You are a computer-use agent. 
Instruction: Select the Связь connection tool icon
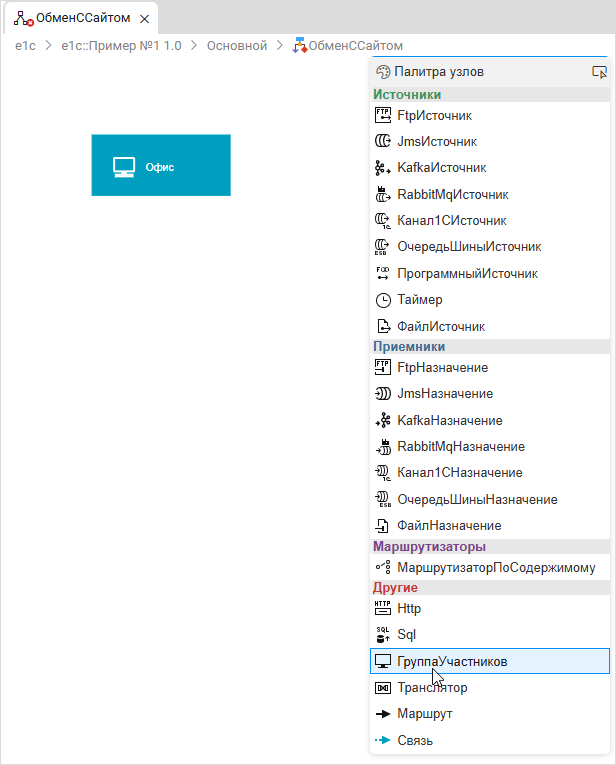coord(381,741)
